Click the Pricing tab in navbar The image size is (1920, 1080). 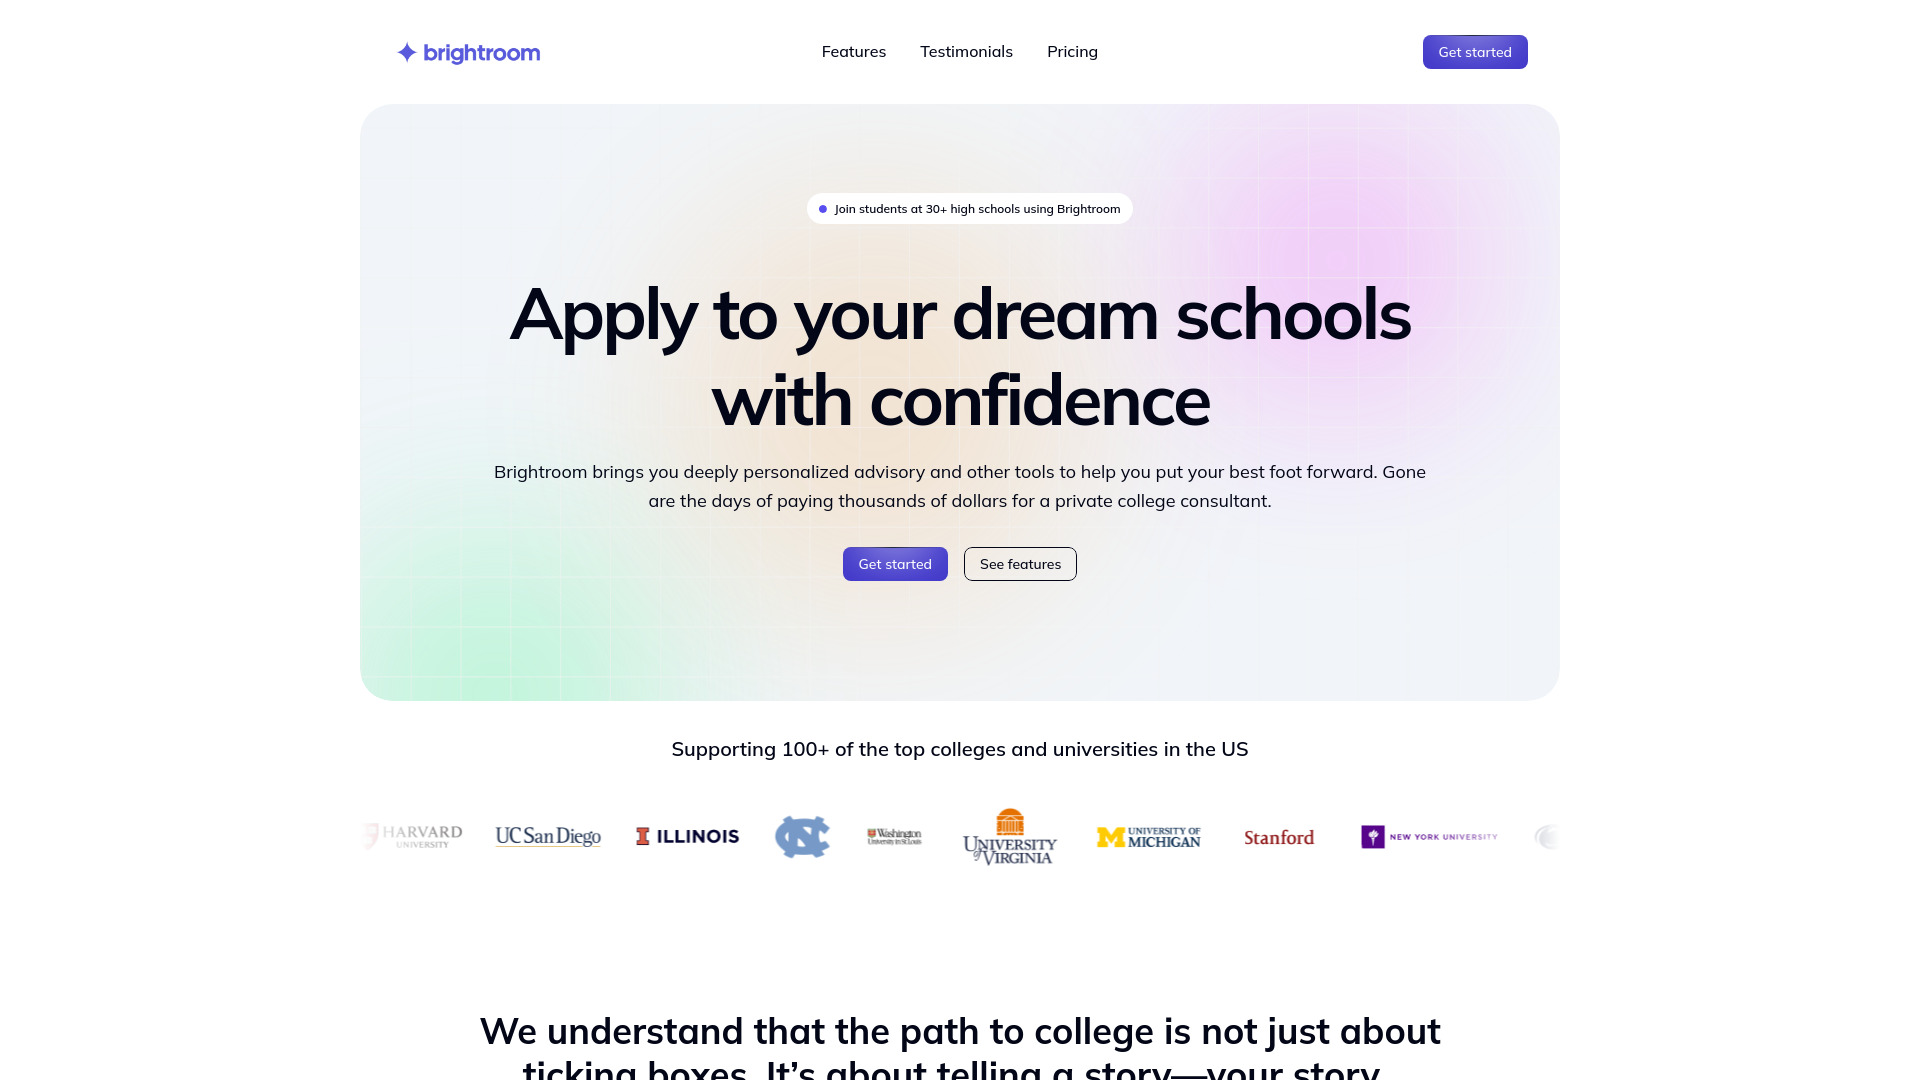[x=1072, y=51]
